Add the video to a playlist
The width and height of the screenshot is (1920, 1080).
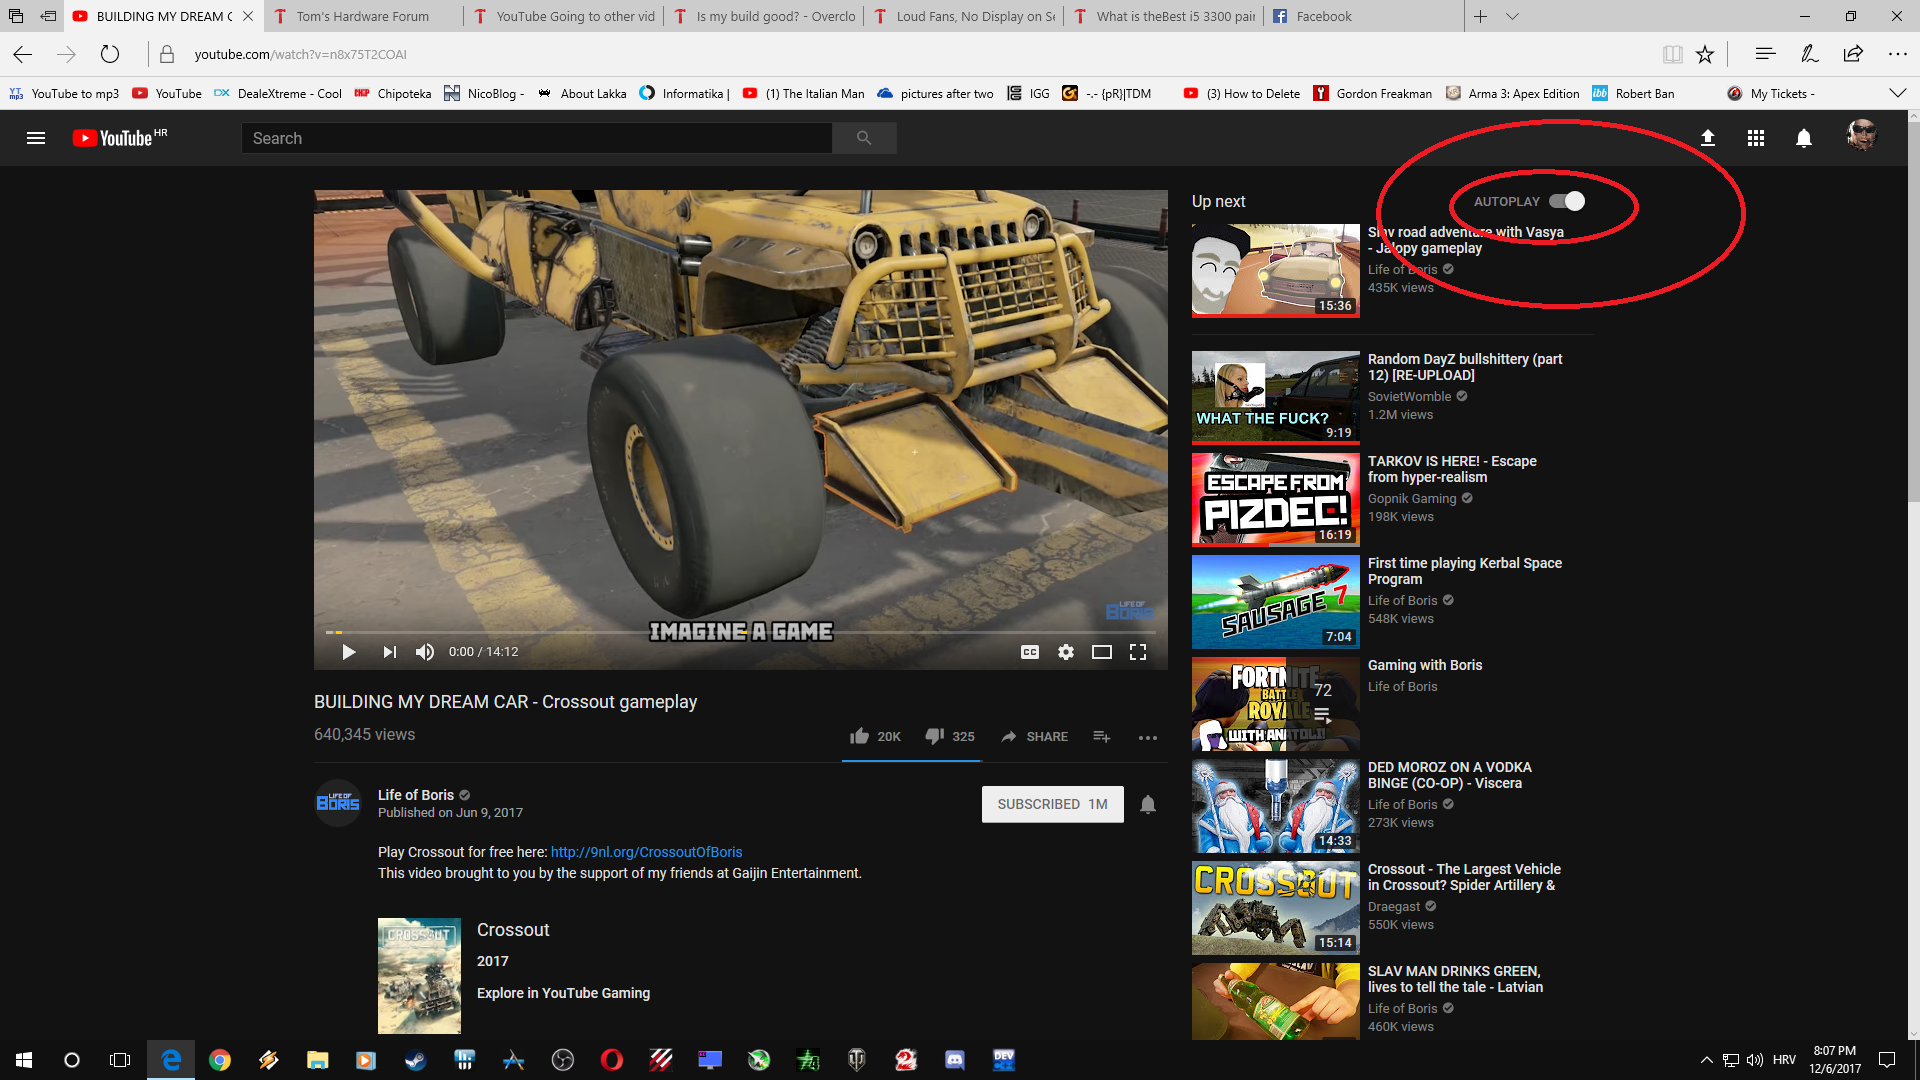click(1102, 736)
